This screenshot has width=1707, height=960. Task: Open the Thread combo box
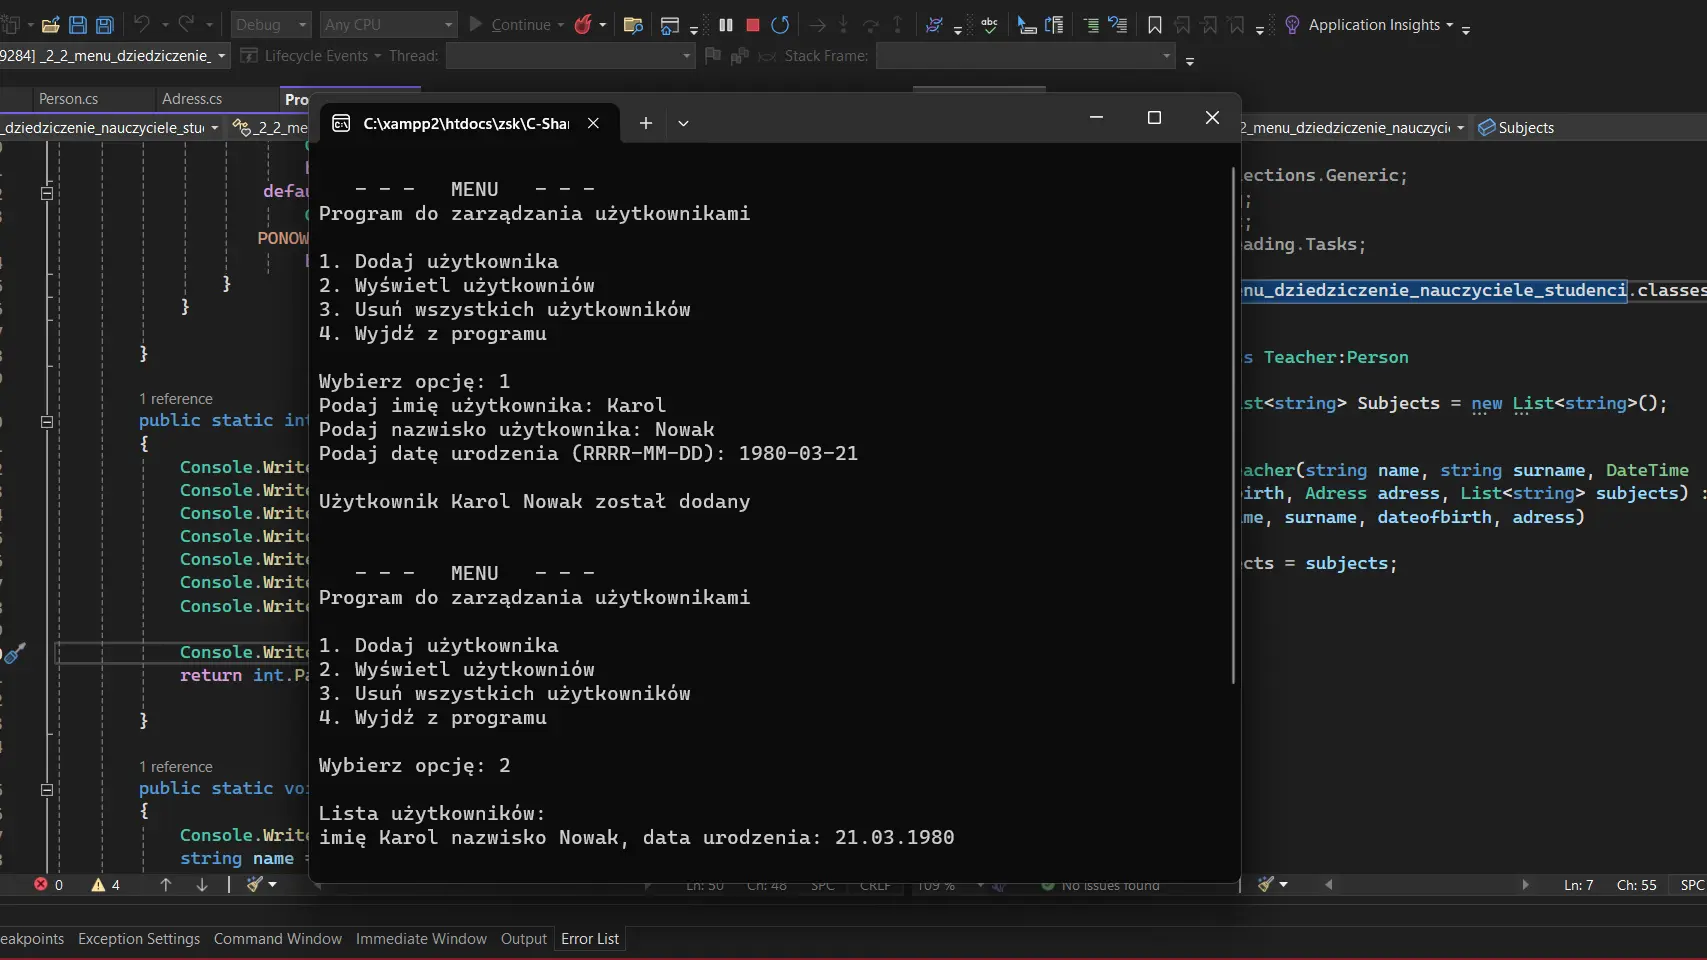pyautogui.click(x=570, y=56)
